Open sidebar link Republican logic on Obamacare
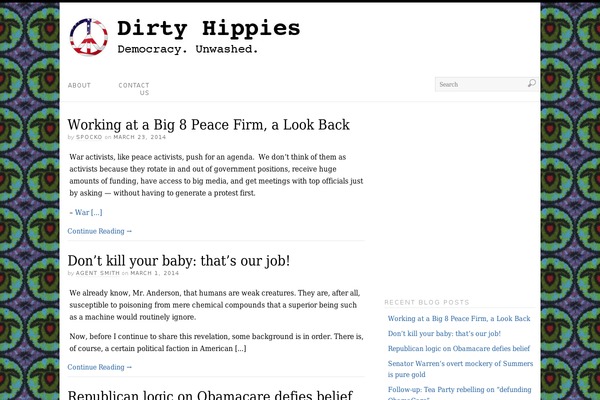The height and width of the screenshot is (400, 600). point(458,348)
